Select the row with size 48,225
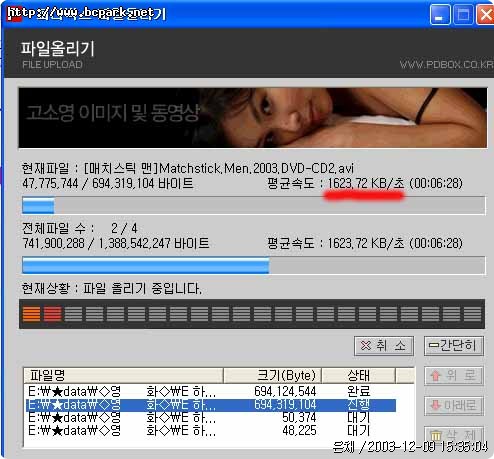 pyautogui.click(x=211, y=430)
